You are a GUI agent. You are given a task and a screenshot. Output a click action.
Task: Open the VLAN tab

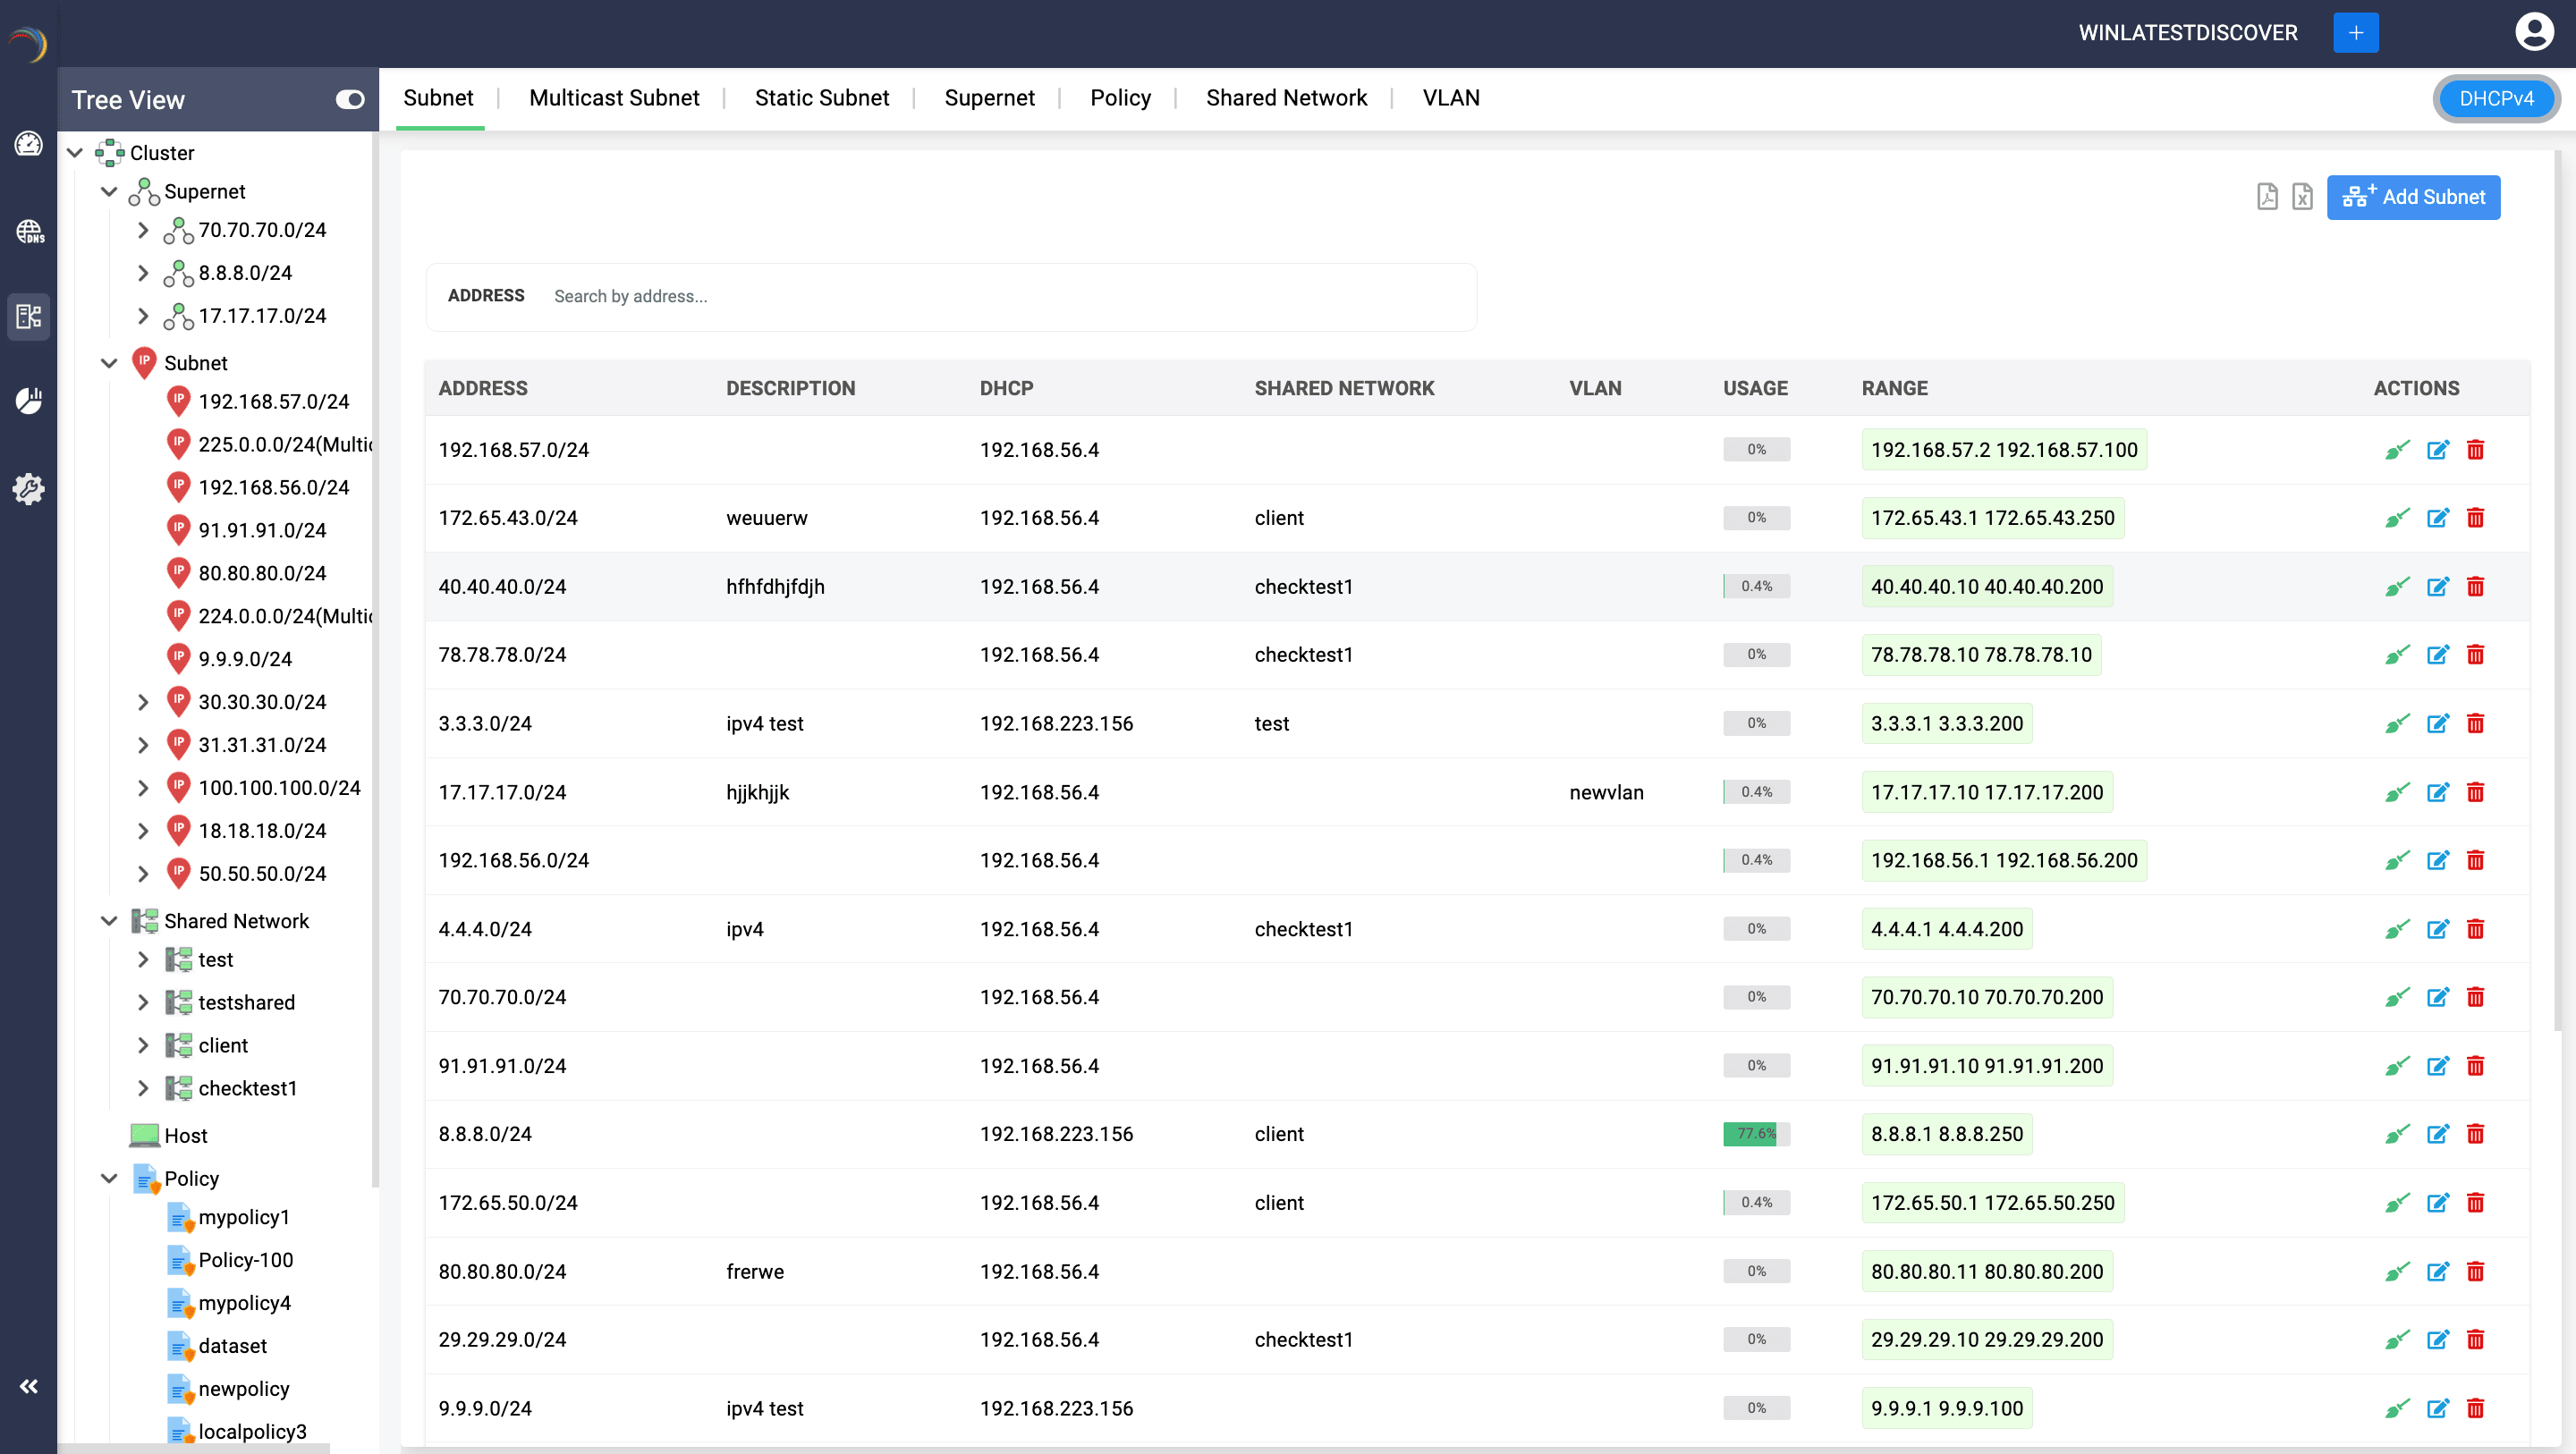pos(1450,98)
